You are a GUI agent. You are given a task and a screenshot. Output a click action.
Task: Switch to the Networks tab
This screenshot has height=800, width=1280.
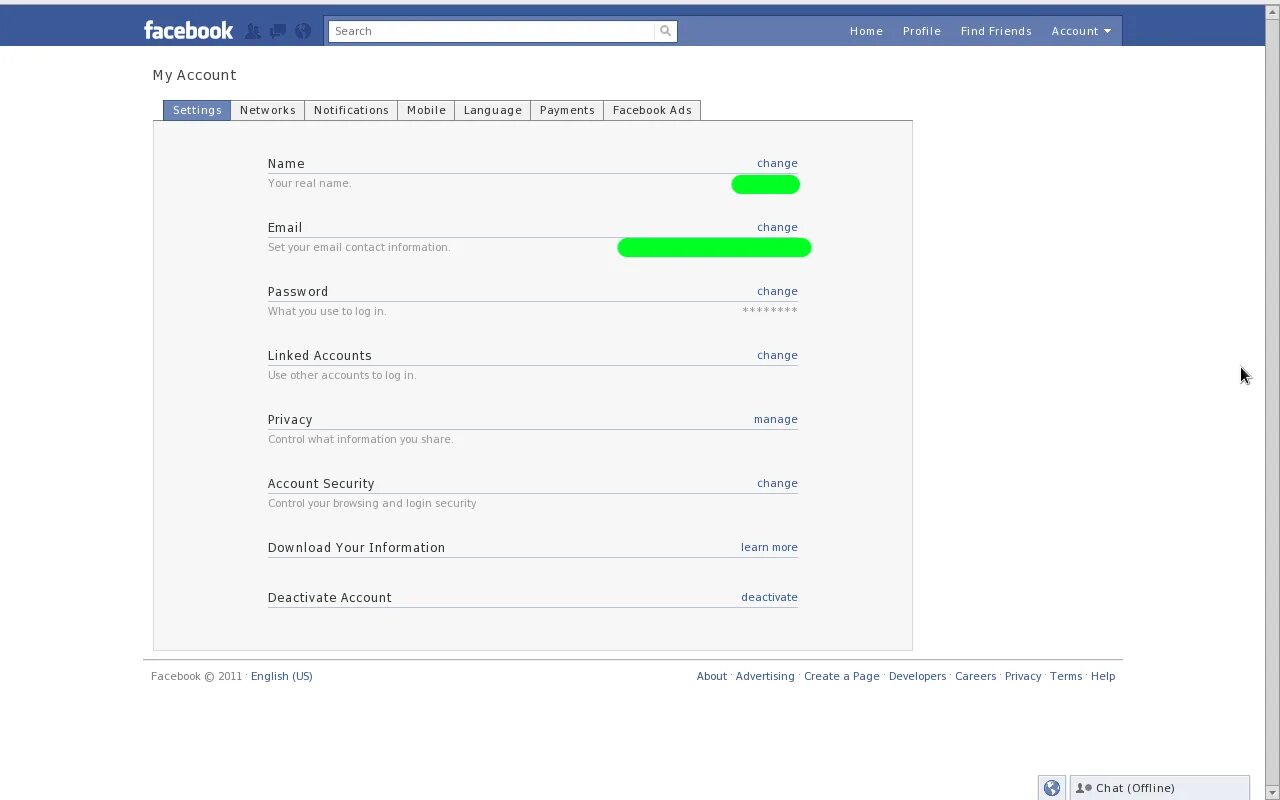[267, 110]
